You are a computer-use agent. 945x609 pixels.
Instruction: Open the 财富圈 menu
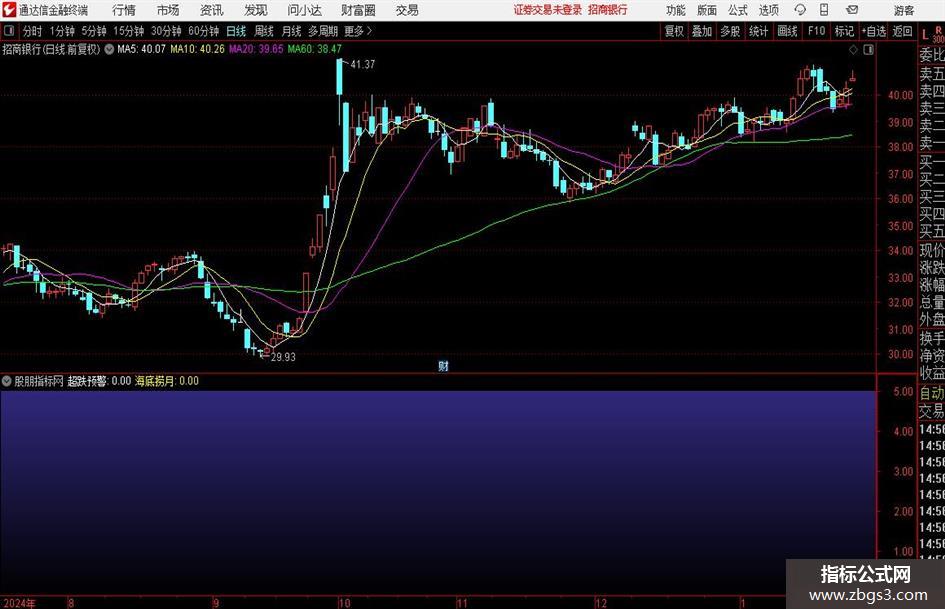pyautogui.click(x=358, y=10)
